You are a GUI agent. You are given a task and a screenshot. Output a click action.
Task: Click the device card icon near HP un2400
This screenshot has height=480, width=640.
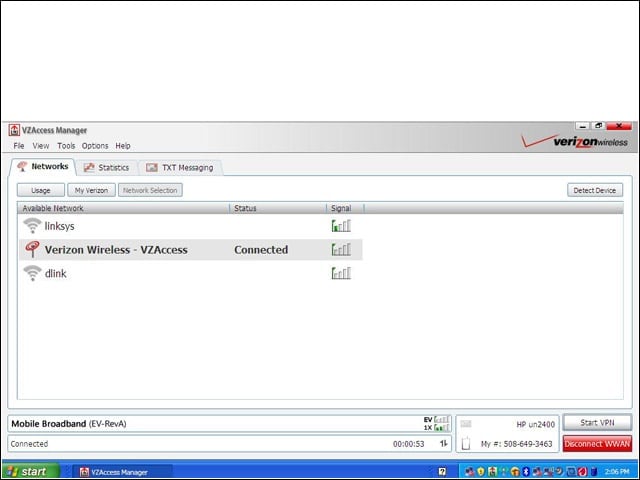tap(466, 424)
